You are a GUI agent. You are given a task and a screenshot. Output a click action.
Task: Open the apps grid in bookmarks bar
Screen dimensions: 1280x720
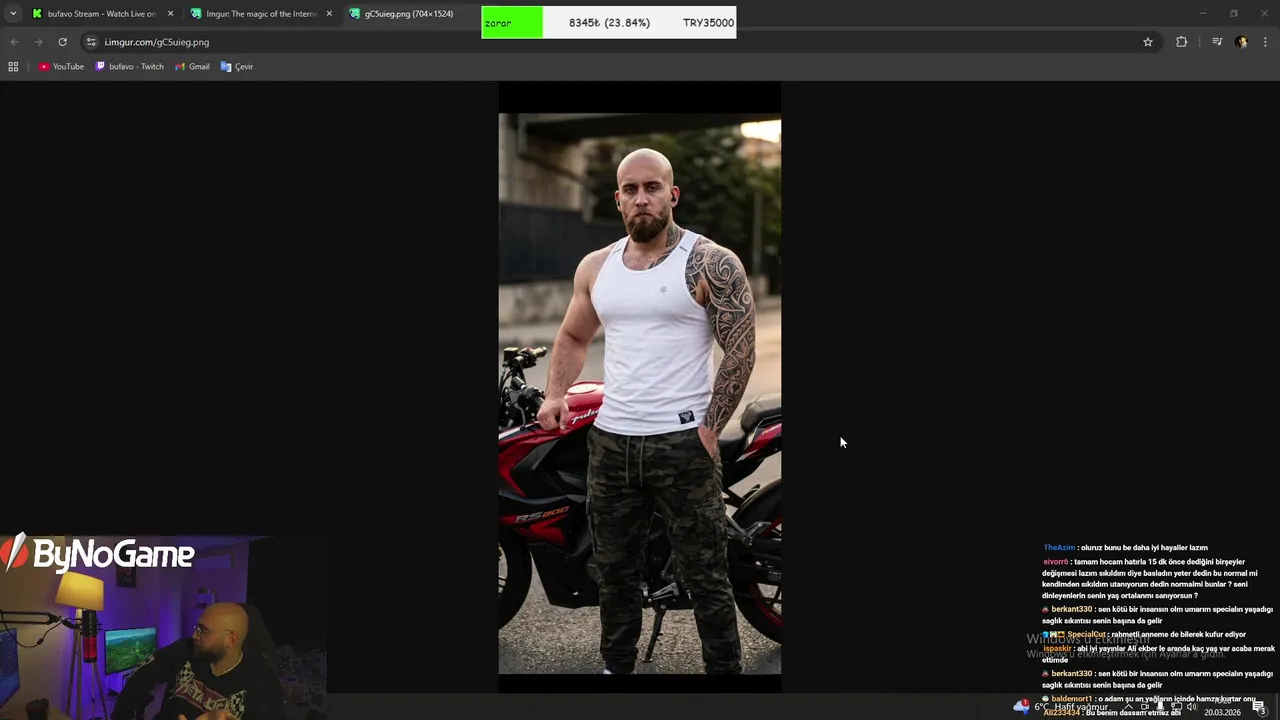13,67
